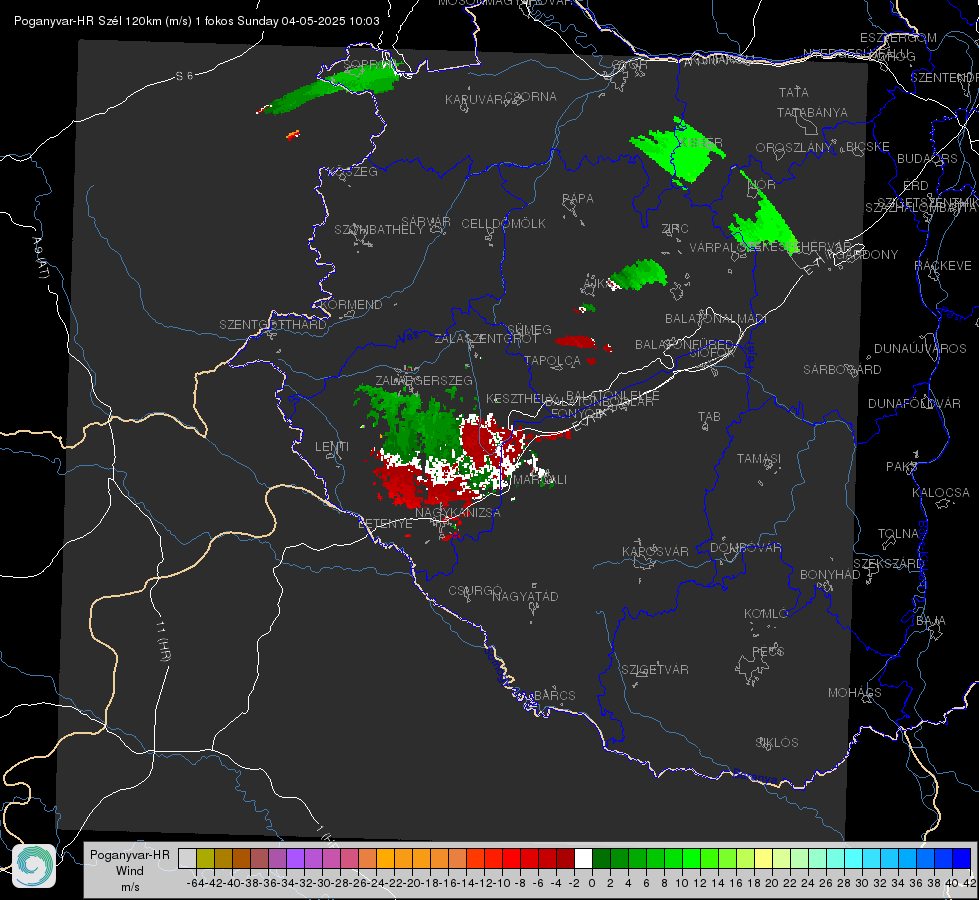979x900 pixels.
Task: Click the '42' value at the legend's end
Action: [969, 883]
